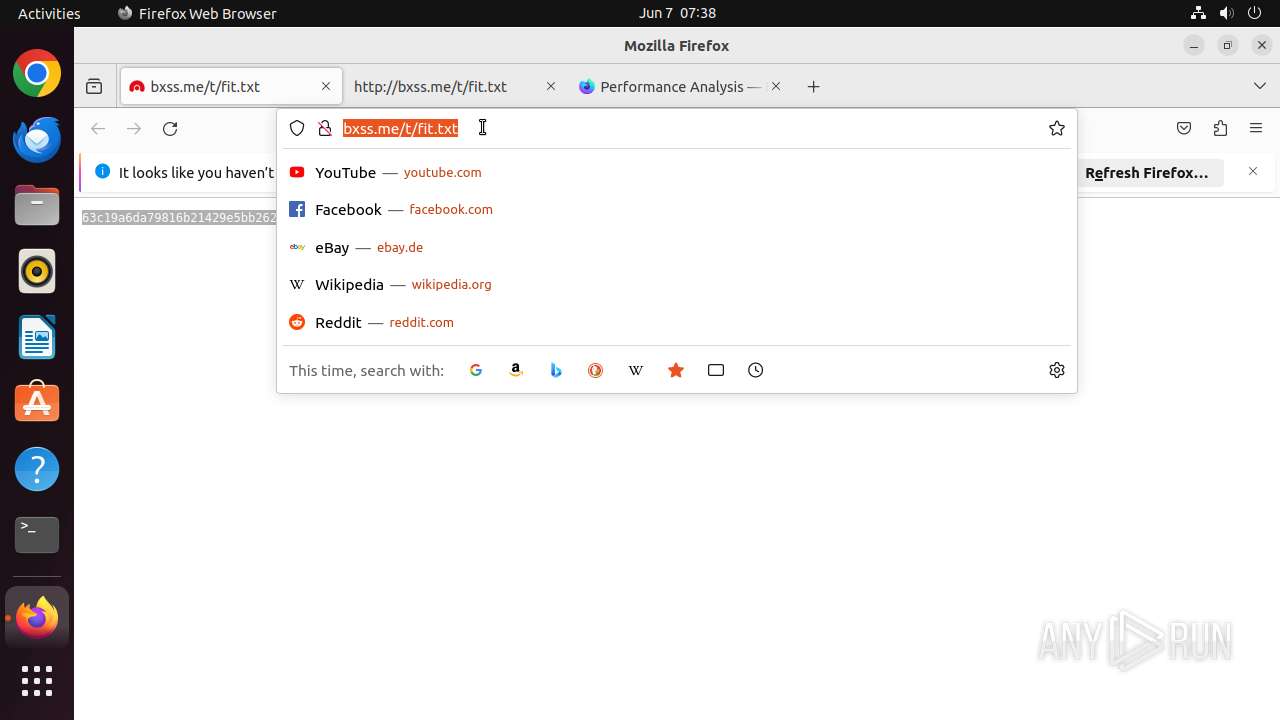This screenshot has width=1280, height=720.
Task: Open the power system menu icon
Action: coord(1254,13)
